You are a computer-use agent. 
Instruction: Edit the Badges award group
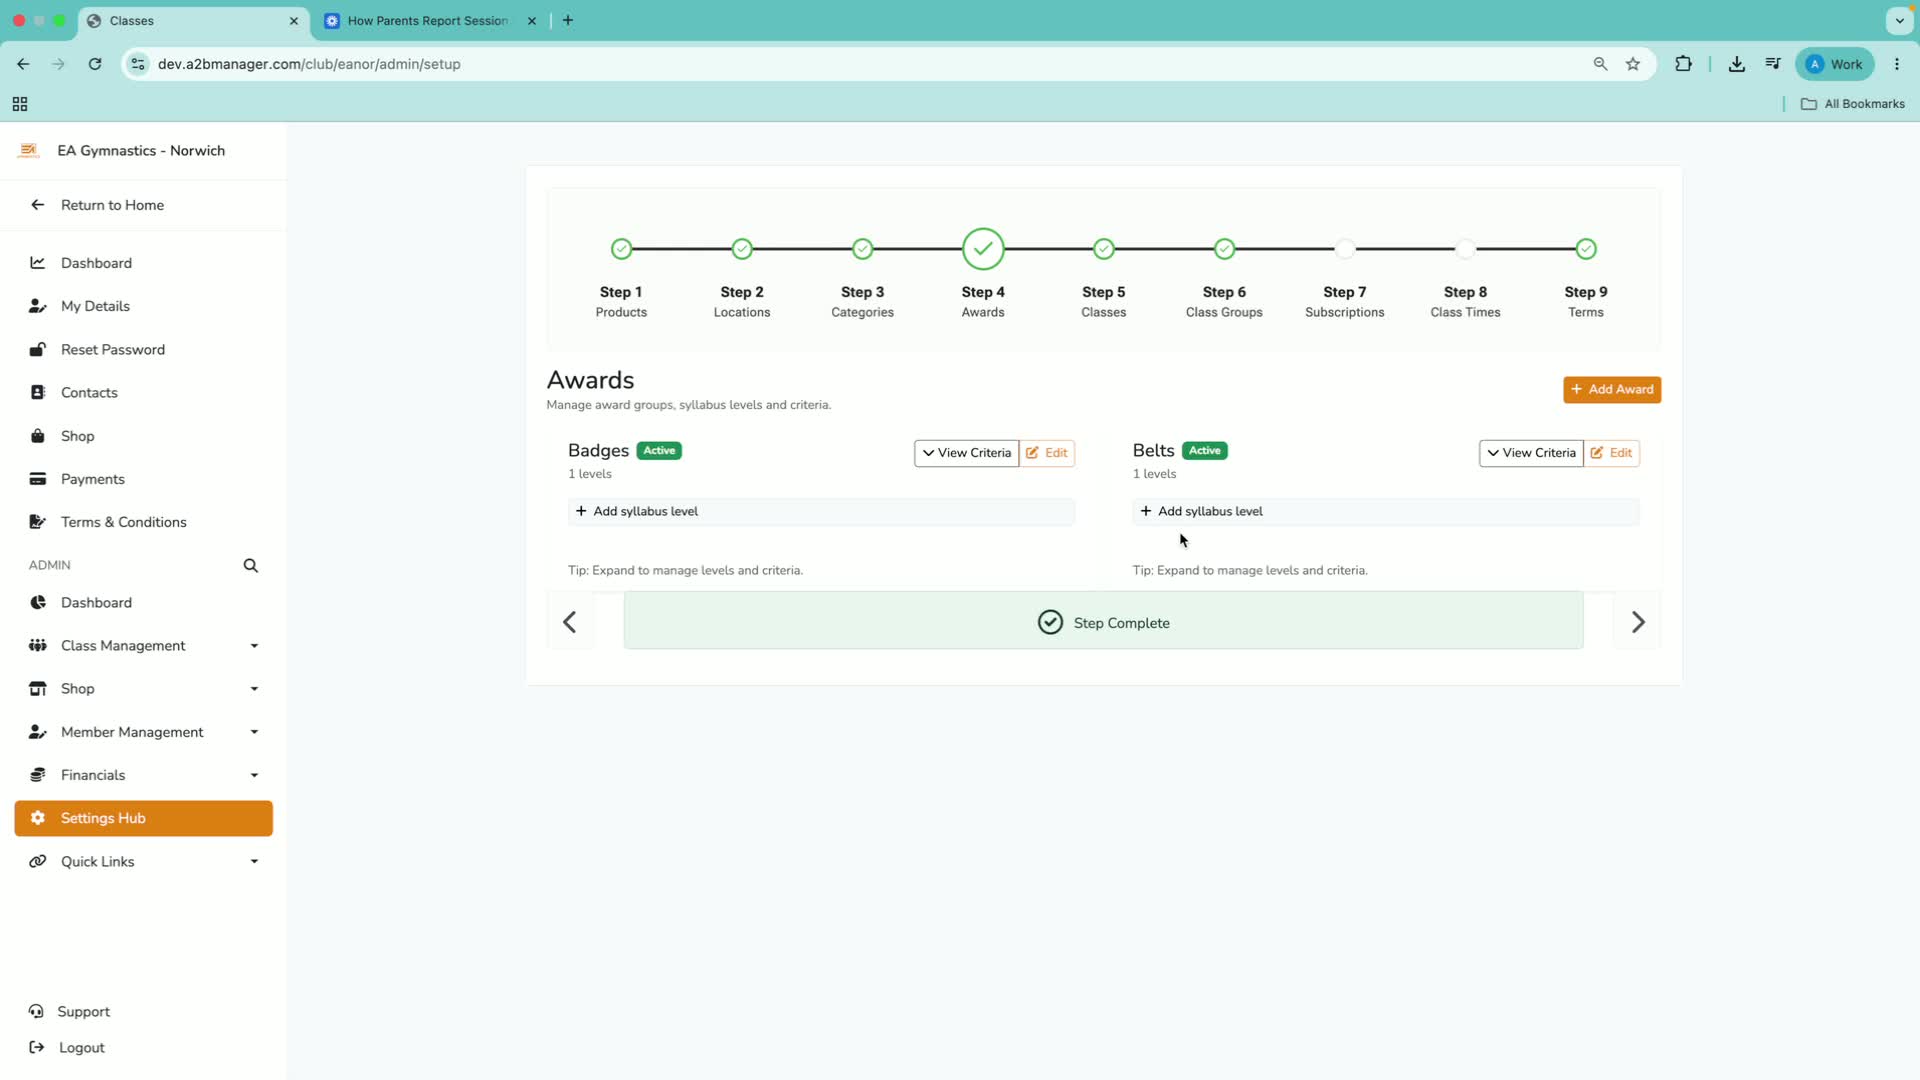click(x=1047, y=453)
